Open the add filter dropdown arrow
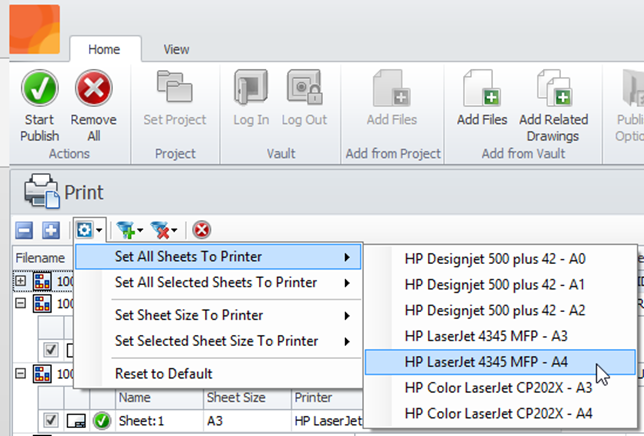The image size is (644, 436). click(140, 230)
